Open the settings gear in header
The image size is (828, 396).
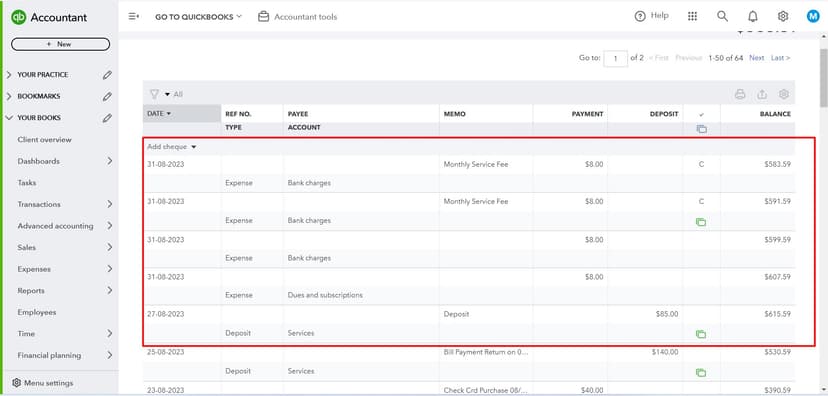point(783,16)
